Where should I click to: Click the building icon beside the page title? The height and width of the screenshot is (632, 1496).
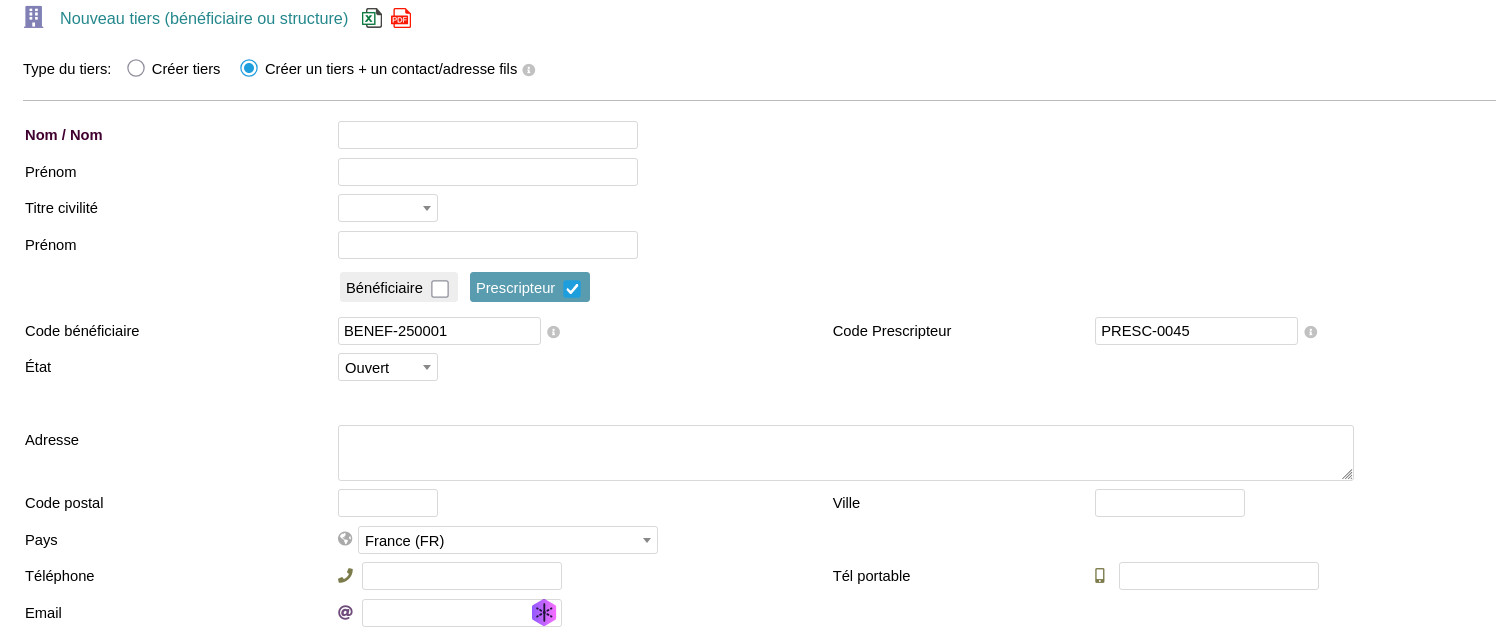point(34,18)
